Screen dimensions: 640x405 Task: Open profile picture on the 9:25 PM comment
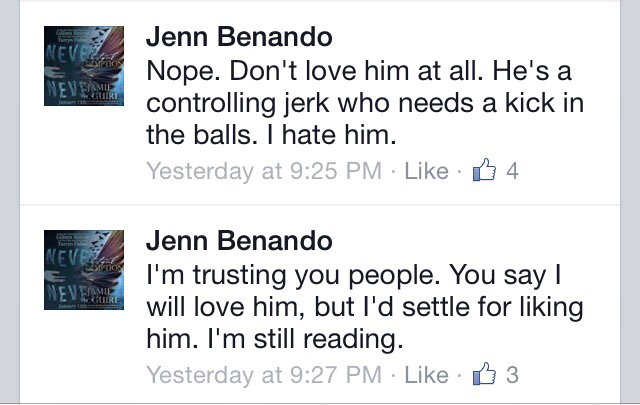(84, 69)
